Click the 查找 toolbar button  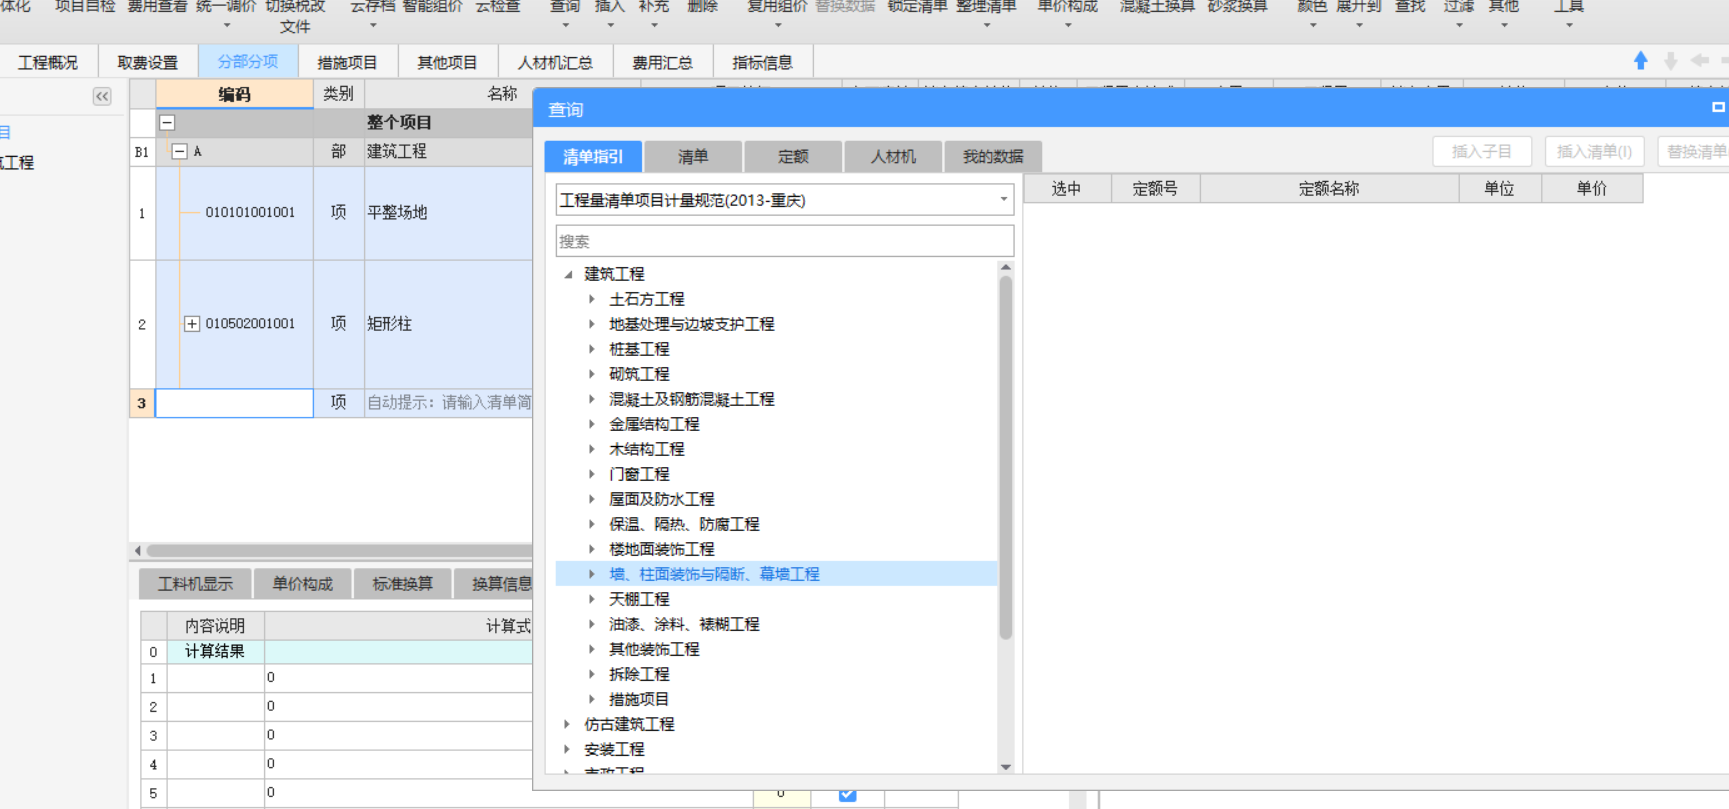pos(1410,8)
